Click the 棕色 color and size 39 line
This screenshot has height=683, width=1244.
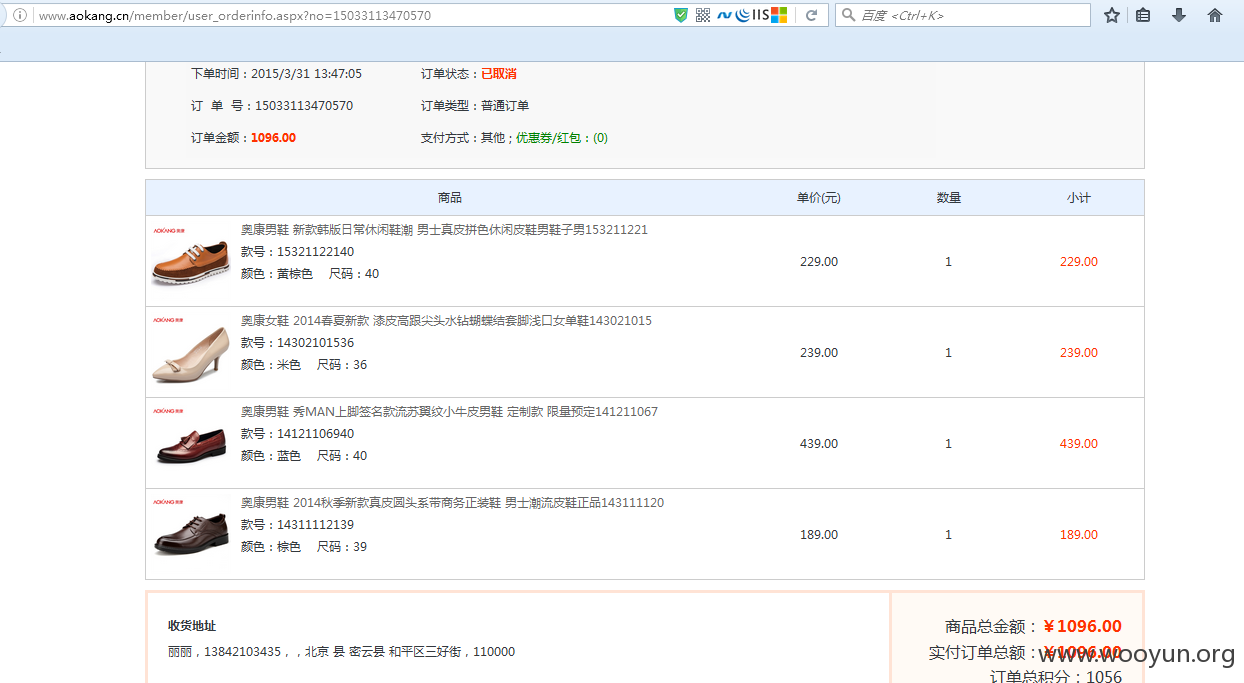coord(304,547)
